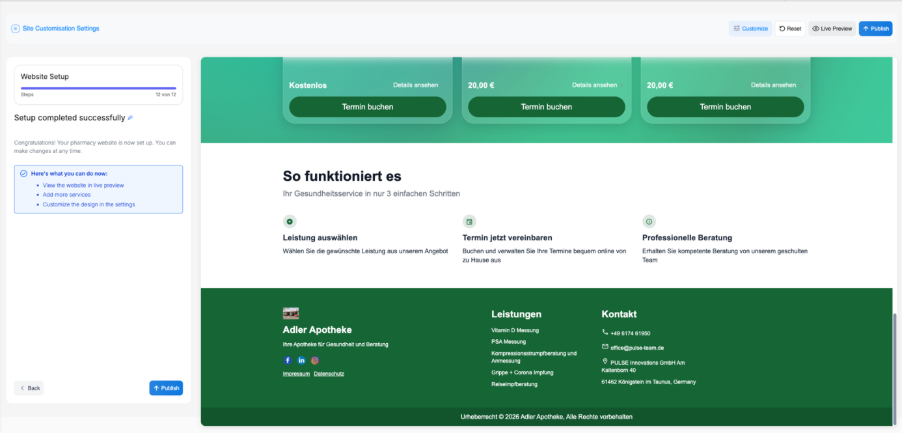
Task: Click the Congratulations paragraph text
Action: 95,147
